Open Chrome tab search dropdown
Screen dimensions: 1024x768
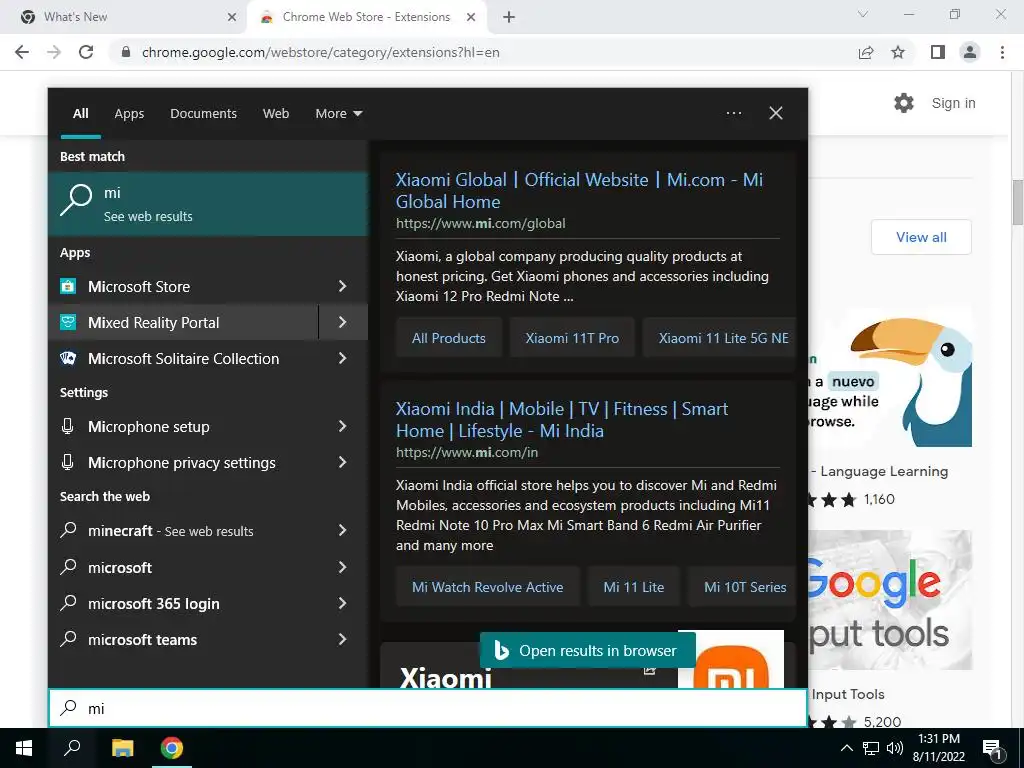pyautogui.click(x=863, y=14)
